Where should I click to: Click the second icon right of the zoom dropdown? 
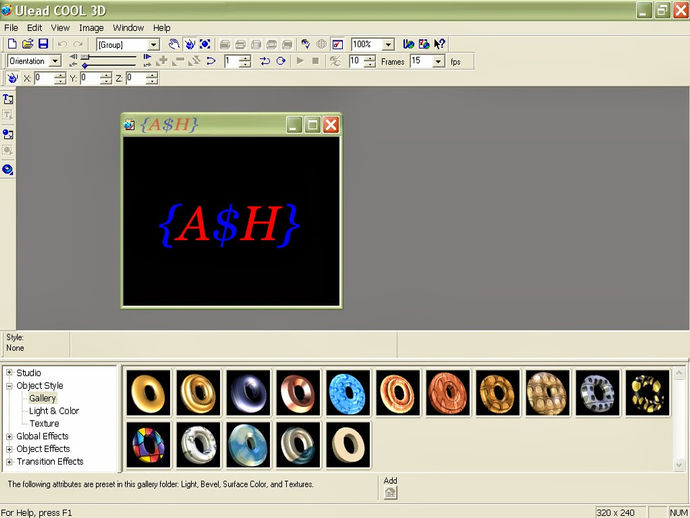pyautogui.click(x=424, y=44)
